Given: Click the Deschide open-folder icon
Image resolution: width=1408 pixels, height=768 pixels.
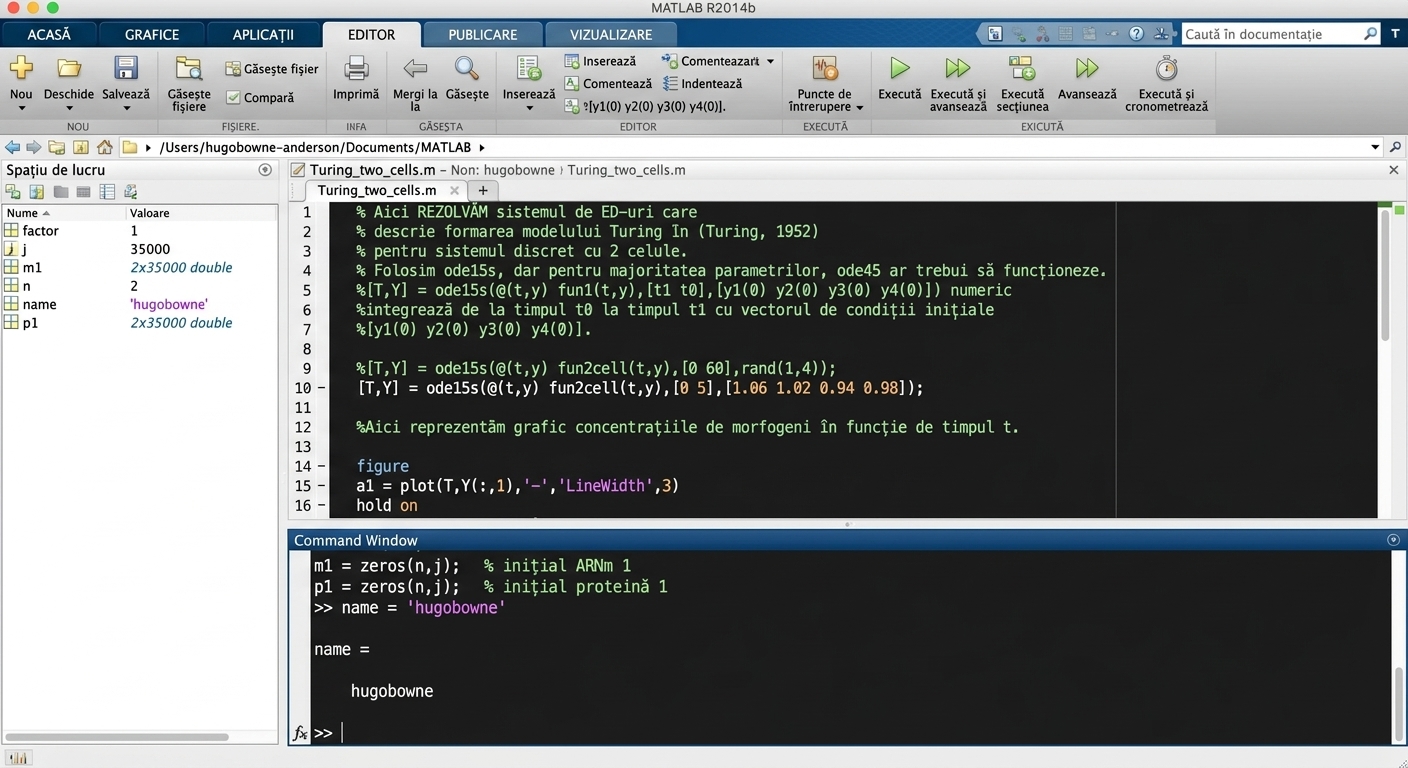Looking at the screenshot, I should (x=69, y=68).
